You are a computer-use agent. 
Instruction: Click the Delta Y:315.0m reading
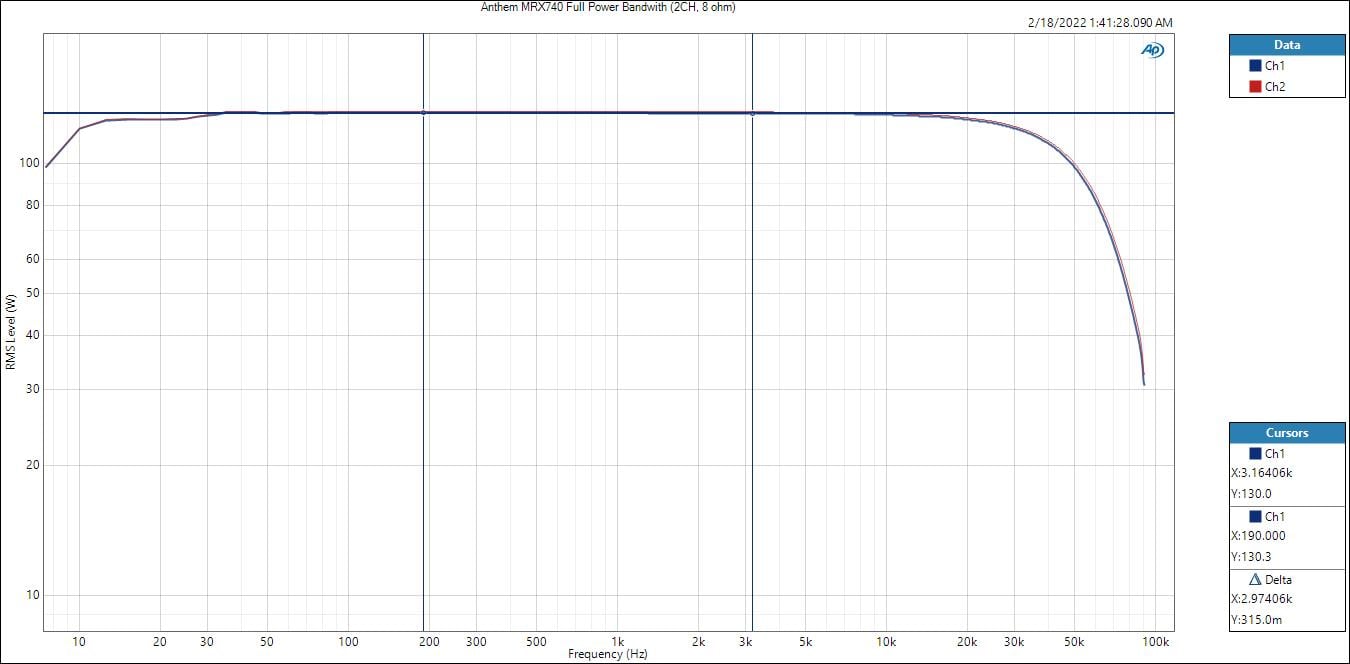(x=1254, y=620)
